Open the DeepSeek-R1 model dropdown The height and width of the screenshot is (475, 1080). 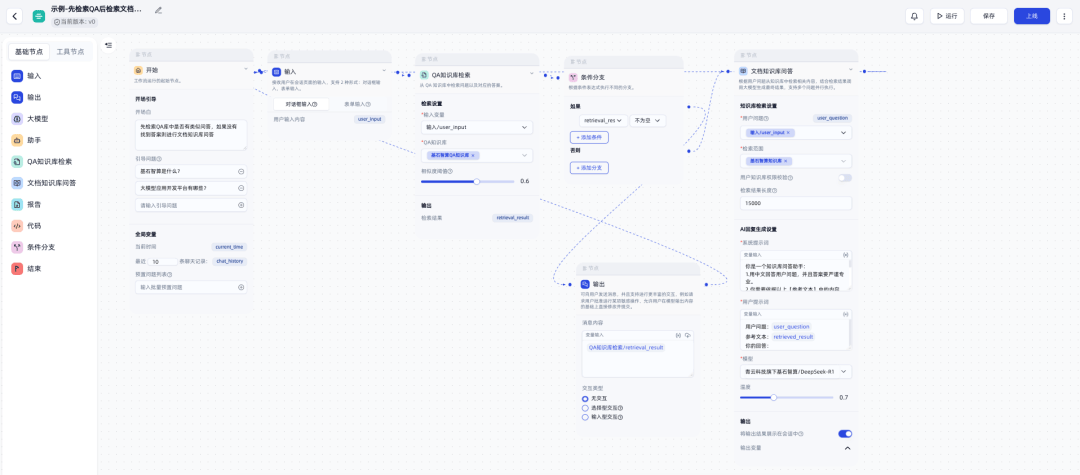coord(796,372)
